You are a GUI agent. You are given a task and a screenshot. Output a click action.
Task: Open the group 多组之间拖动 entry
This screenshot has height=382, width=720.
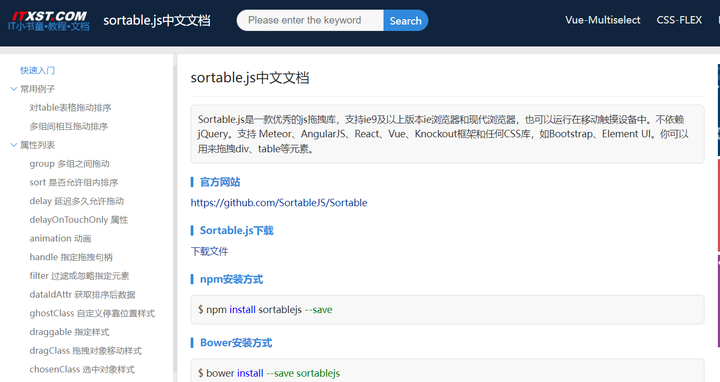click(69, 164)
